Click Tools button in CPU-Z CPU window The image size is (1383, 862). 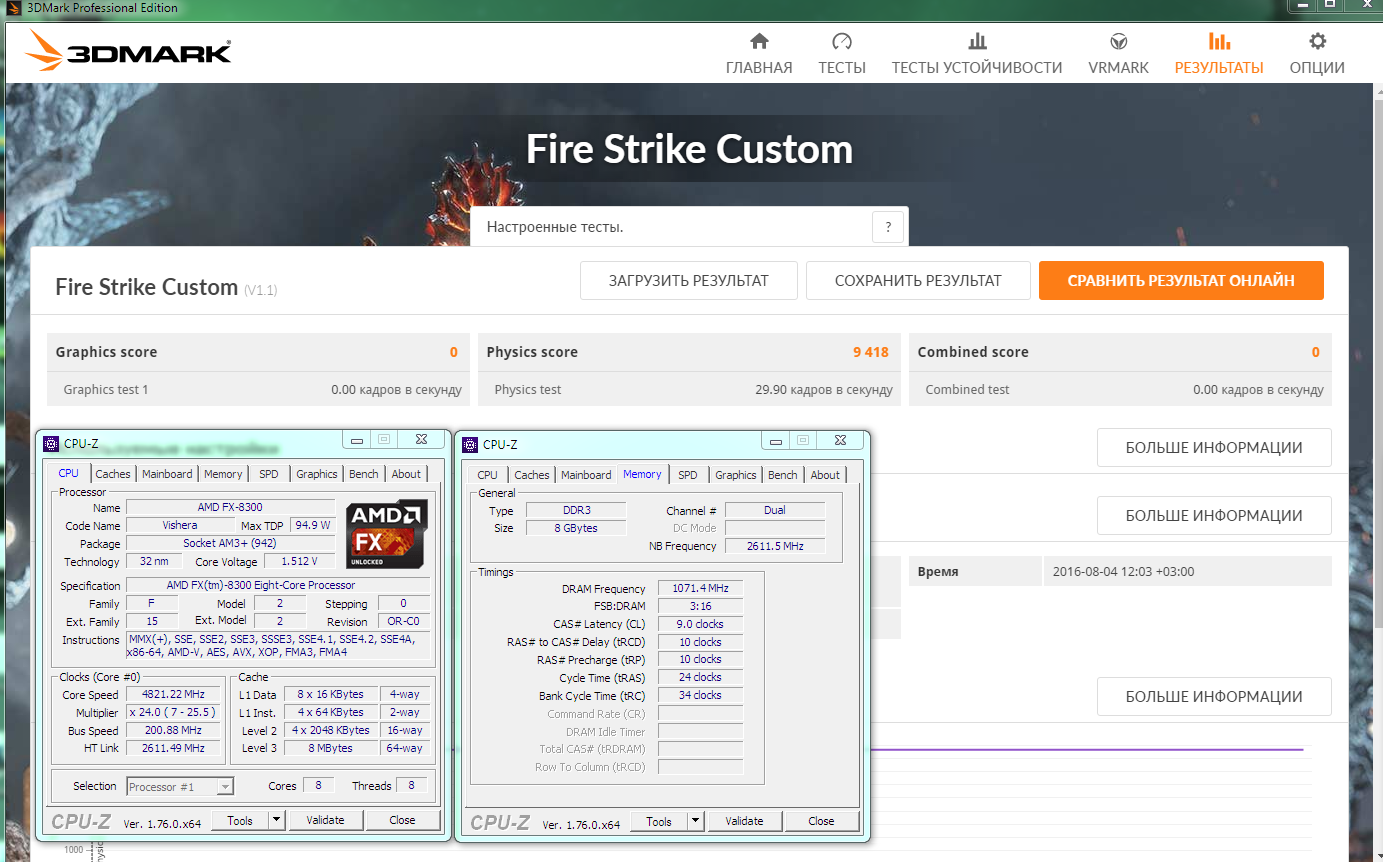coord(240,820)
